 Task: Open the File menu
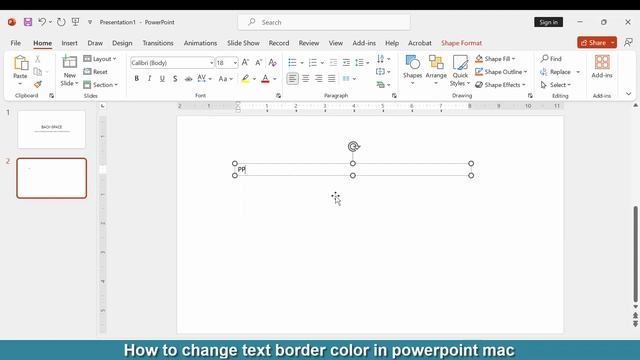[x=16, y=43]
